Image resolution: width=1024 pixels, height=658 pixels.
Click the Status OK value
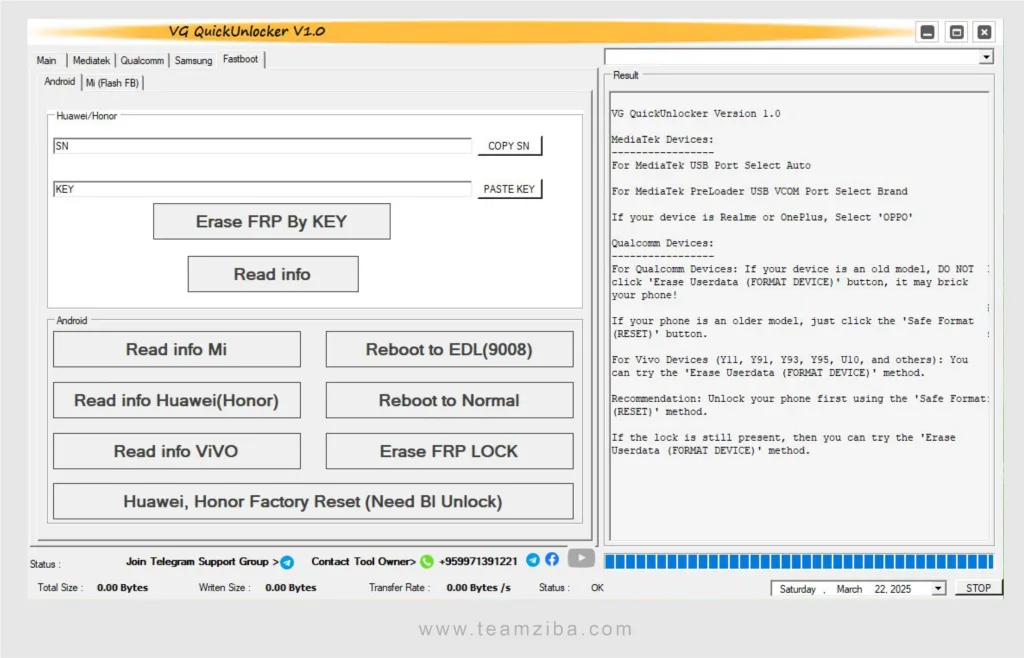[x=598, y=588]
